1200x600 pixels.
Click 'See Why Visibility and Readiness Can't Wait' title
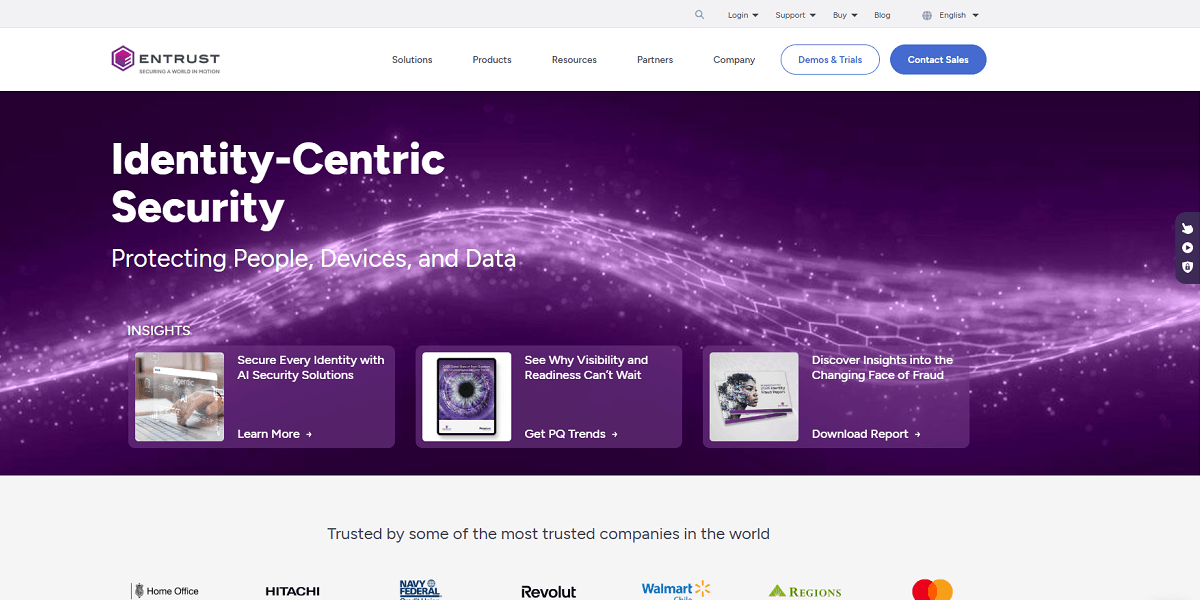(586, 368)
